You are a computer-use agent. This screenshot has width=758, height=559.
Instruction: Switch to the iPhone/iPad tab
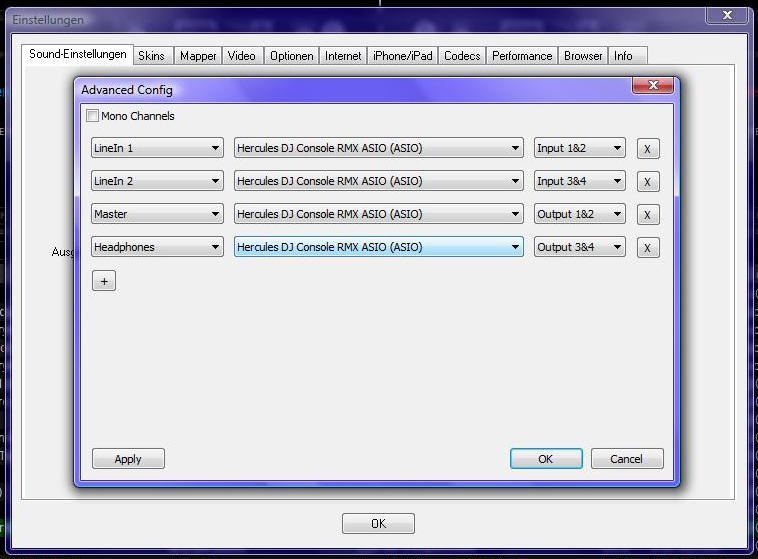click(x=403, y=56)
